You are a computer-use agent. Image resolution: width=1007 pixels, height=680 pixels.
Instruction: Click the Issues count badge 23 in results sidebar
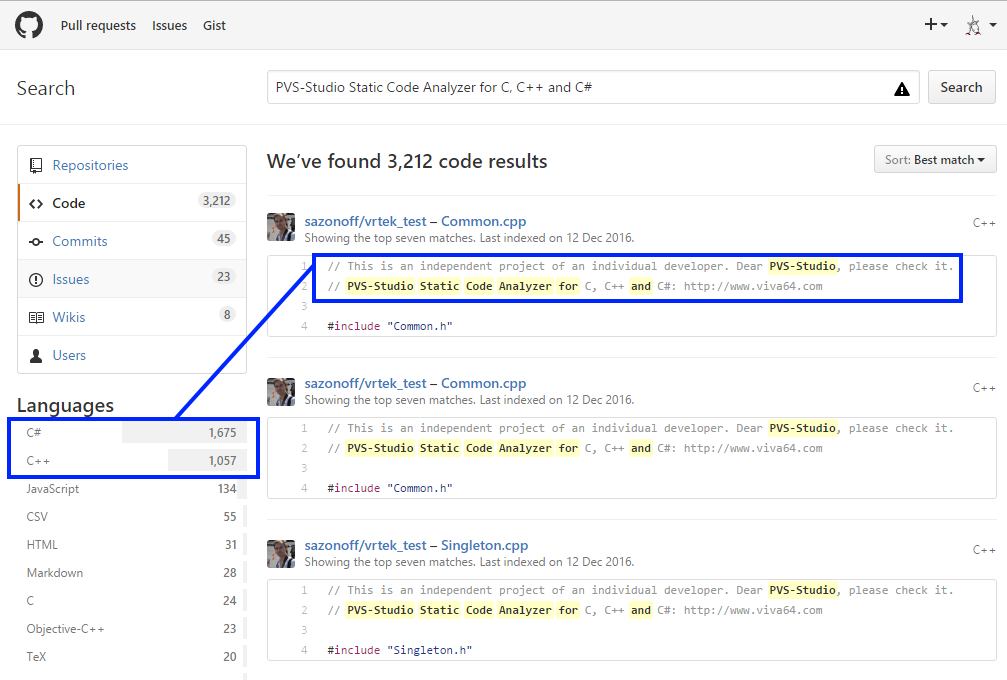tap(223, 276)
